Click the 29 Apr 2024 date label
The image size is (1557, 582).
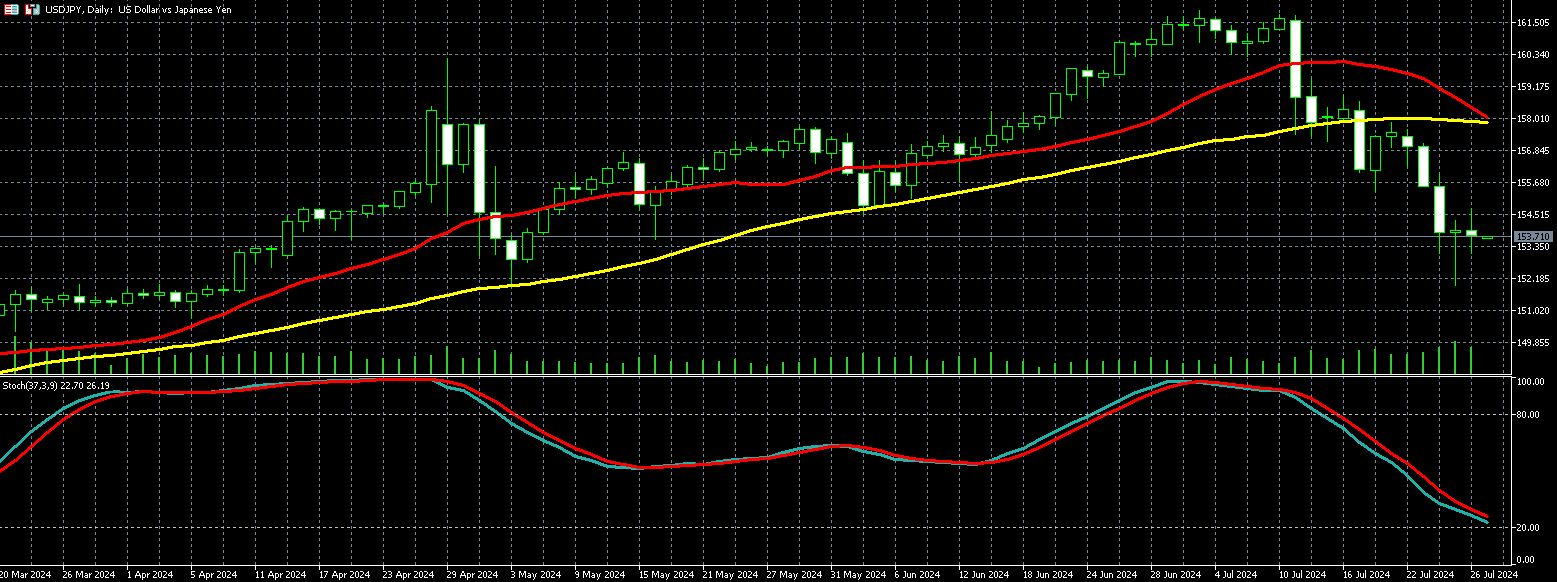[472, 575]
